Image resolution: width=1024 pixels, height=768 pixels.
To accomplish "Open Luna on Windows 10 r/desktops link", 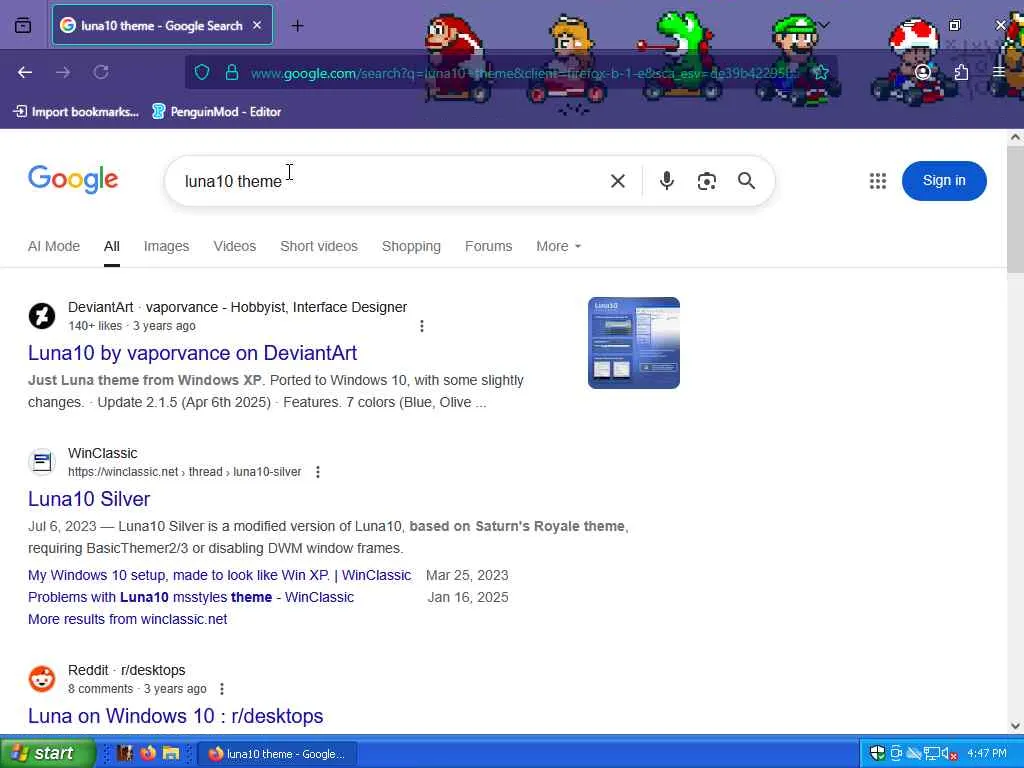I will 175,716.
